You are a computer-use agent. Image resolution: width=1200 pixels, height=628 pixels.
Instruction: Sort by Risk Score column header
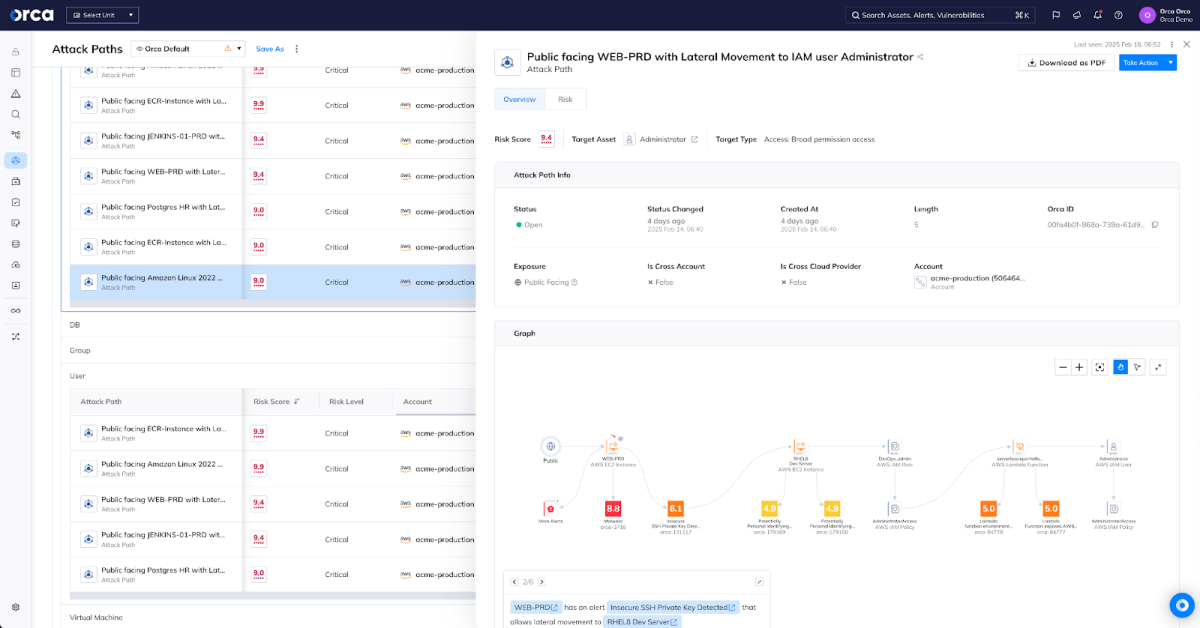click(277, 402)
